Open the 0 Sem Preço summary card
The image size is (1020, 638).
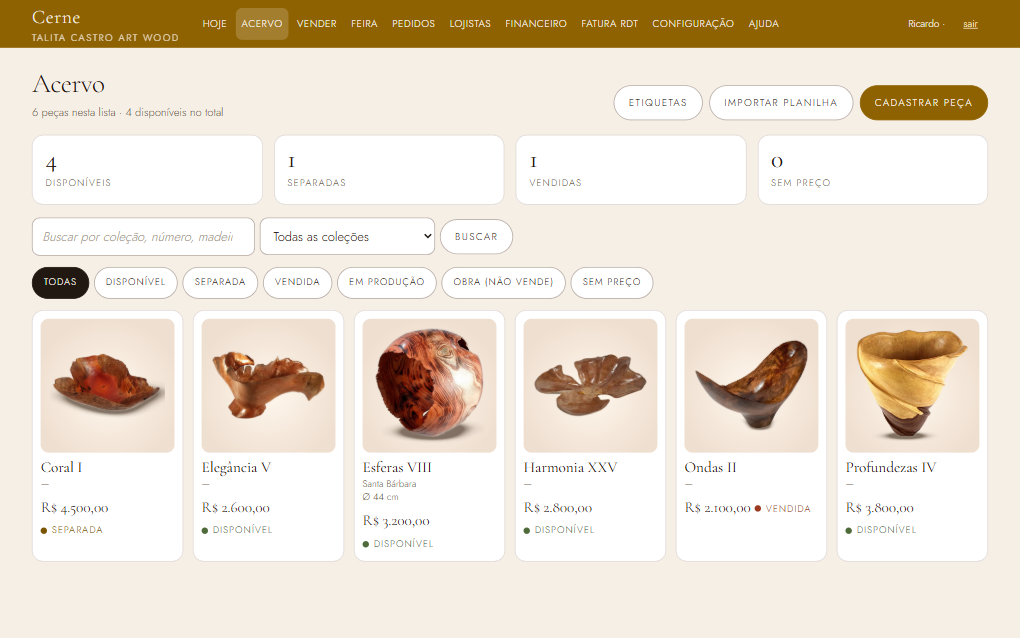pyautogui.click(x=873, y=170)
